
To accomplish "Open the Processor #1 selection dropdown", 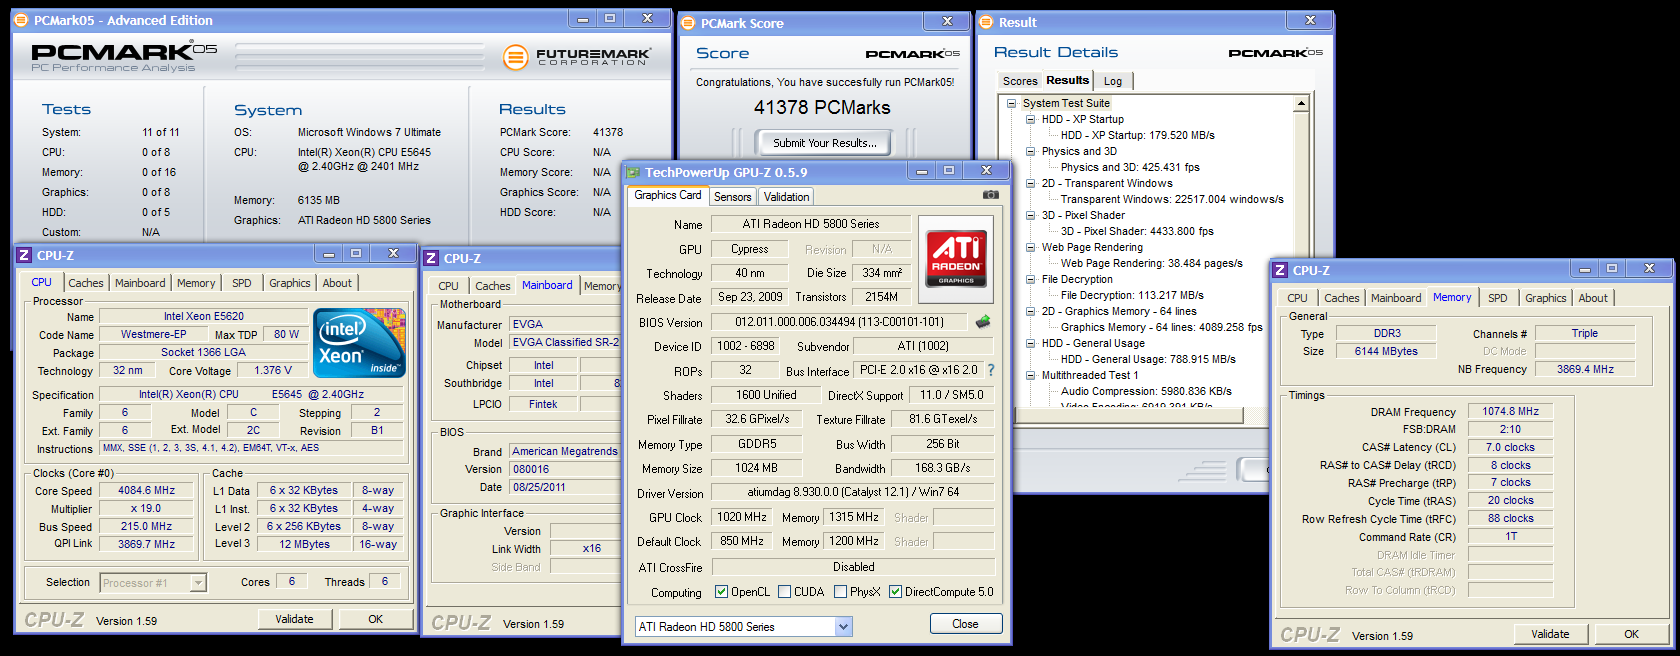I will coord(198,583).
